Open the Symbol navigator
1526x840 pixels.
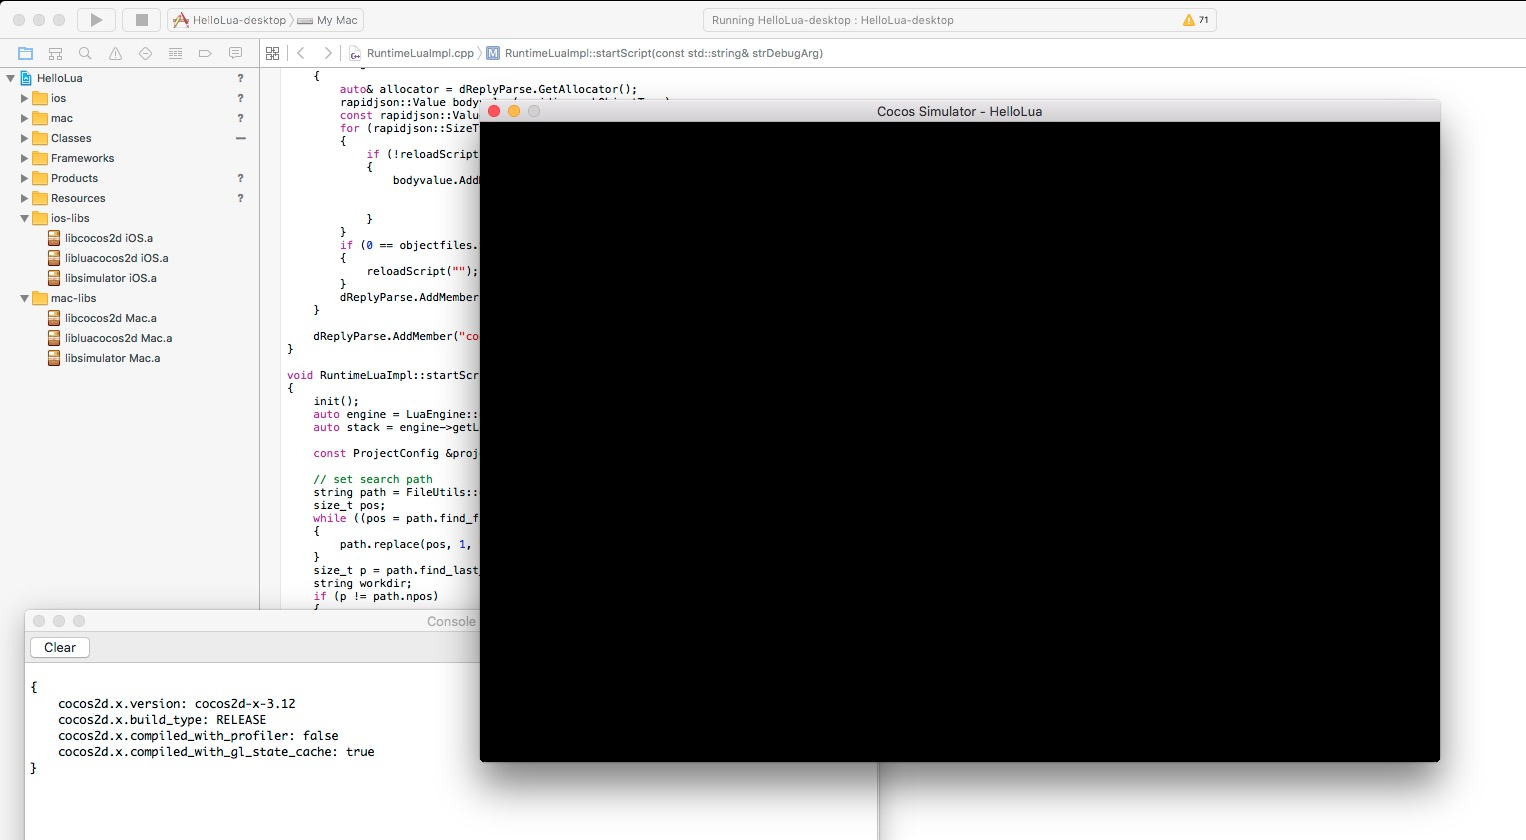56,53
